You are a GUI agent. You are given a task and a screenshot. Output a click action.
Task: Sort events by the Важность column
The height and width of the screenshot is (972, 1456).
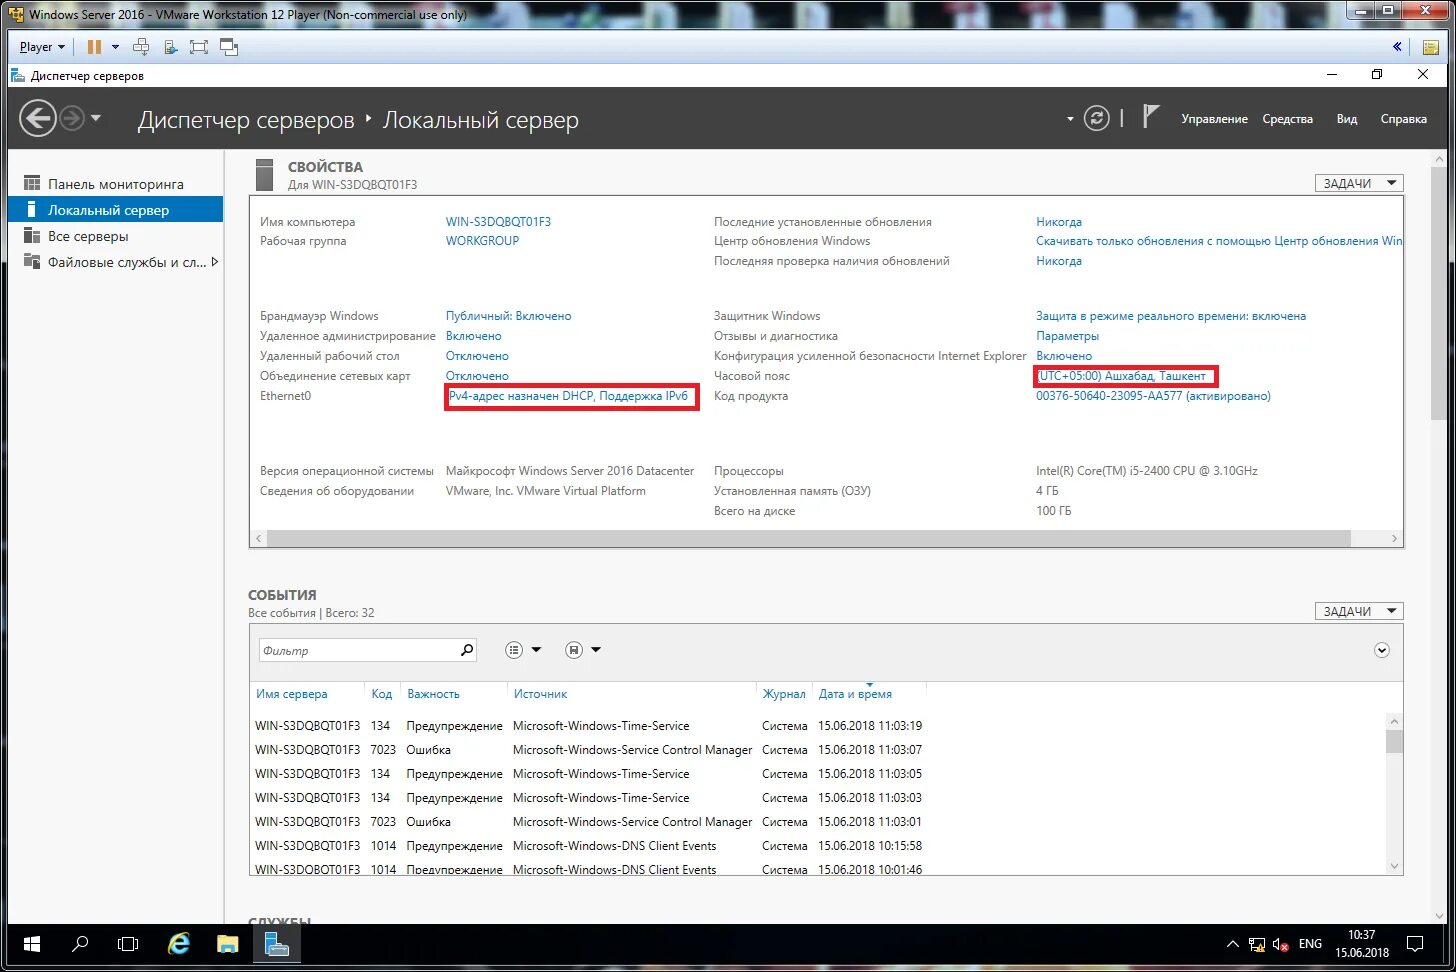point(433,694)
